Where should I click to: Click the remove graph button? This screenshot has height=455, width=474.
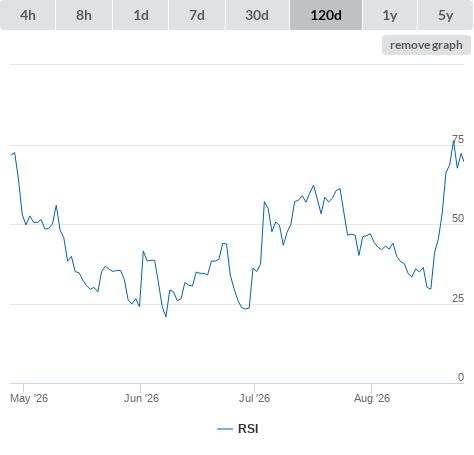point(426,45)
